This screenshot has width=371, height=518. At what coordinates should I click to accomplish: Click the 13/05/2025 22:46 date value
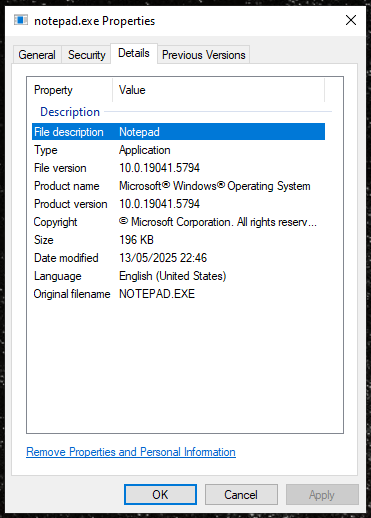tap(163, 258)
